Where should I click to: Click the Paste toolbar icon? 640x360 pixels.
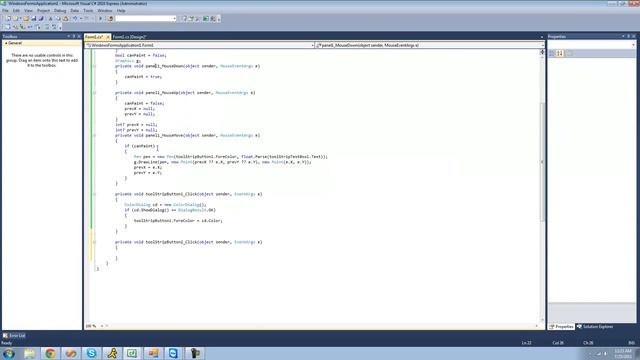click(x=65, y=18)
